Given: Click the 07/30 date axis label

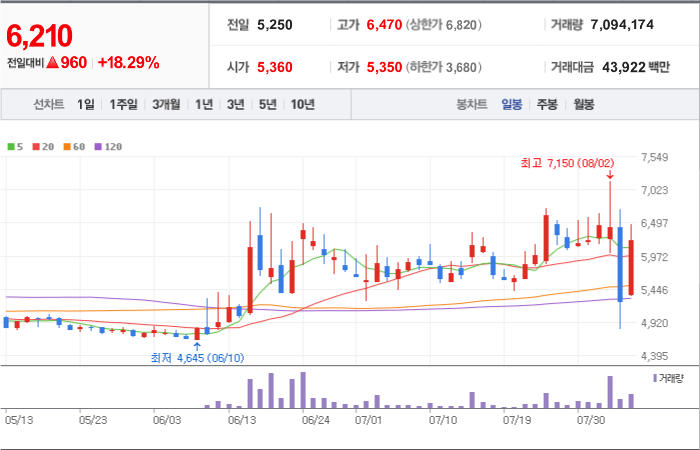Looking at the screenshot, I should coord(591,421).
